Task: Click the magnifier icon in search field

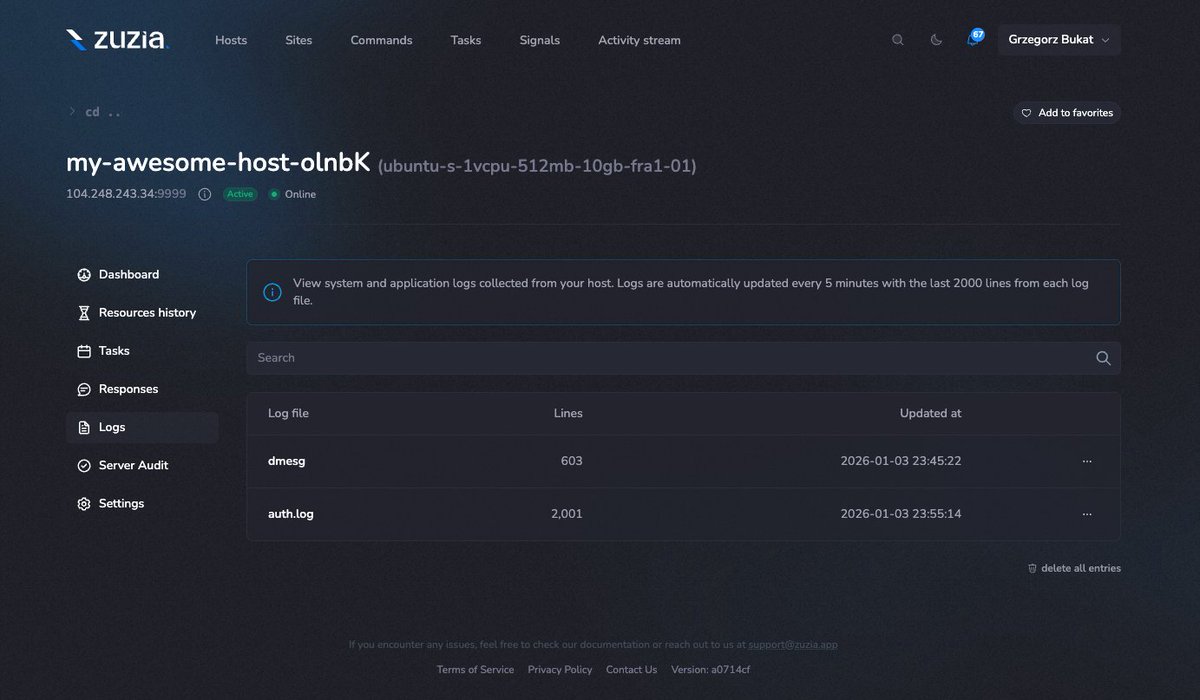Action: coord(1103,358)
